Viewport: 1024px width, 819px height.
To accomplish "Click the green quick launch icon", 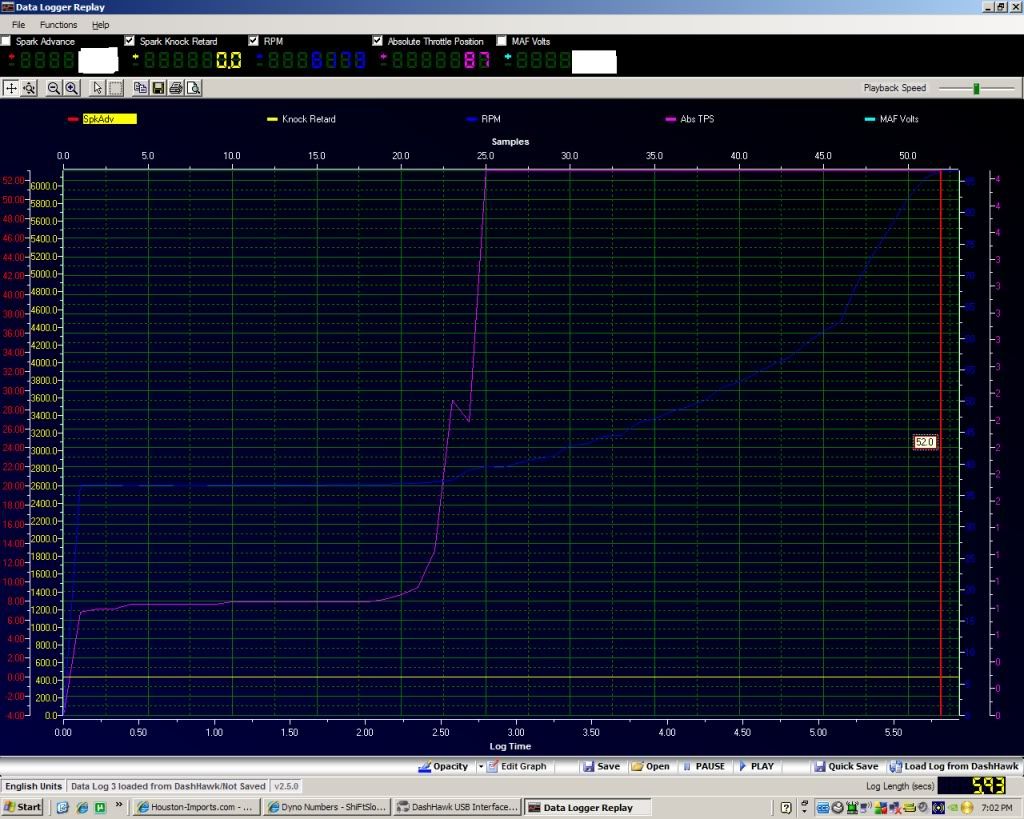I will click(x=100, y=808).
